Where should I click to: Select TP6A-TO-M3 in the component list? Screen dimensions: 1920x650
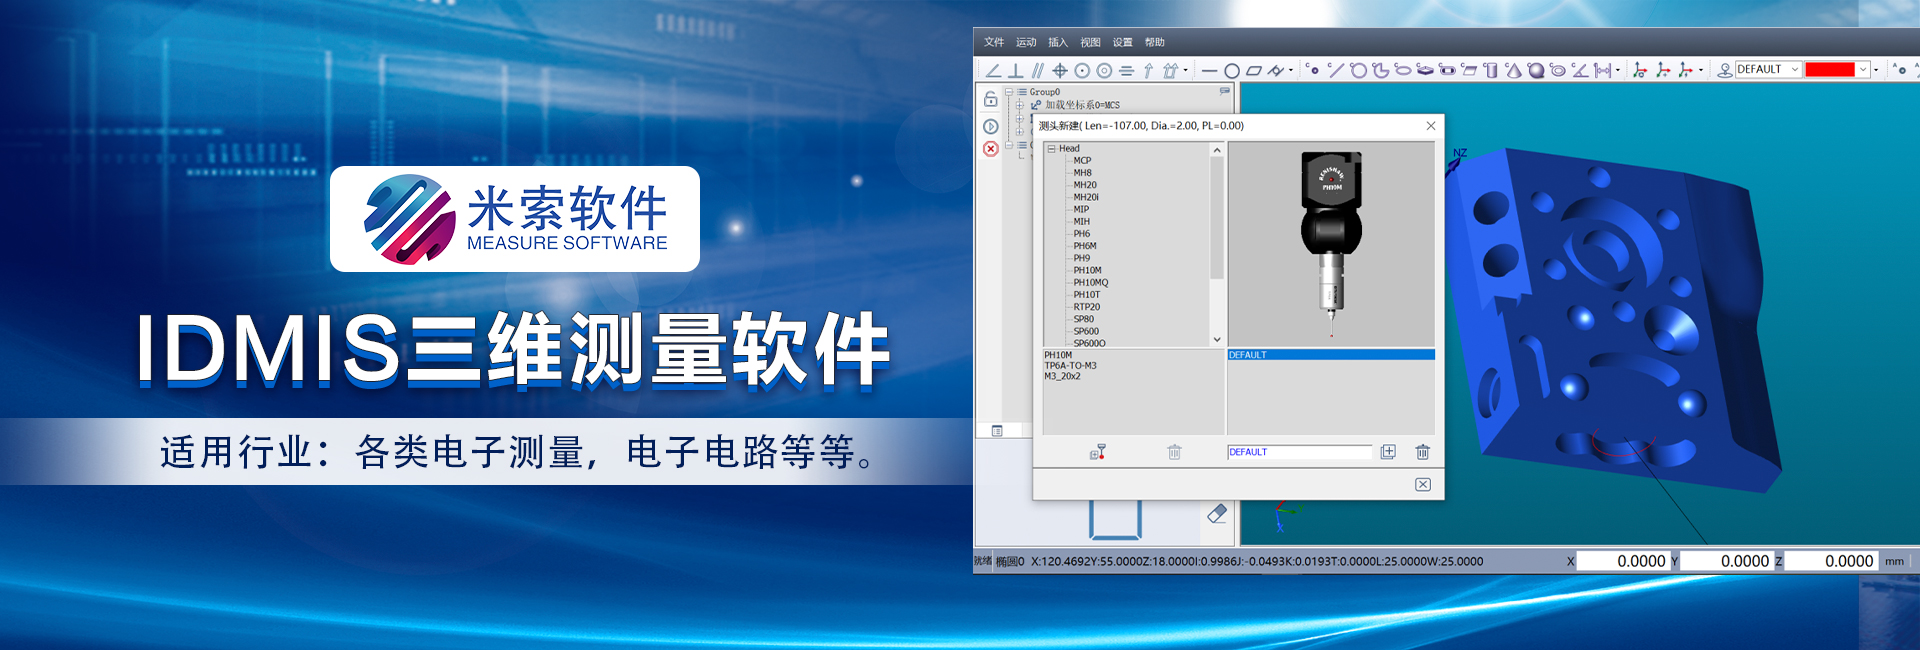[x=1070, y=366]
